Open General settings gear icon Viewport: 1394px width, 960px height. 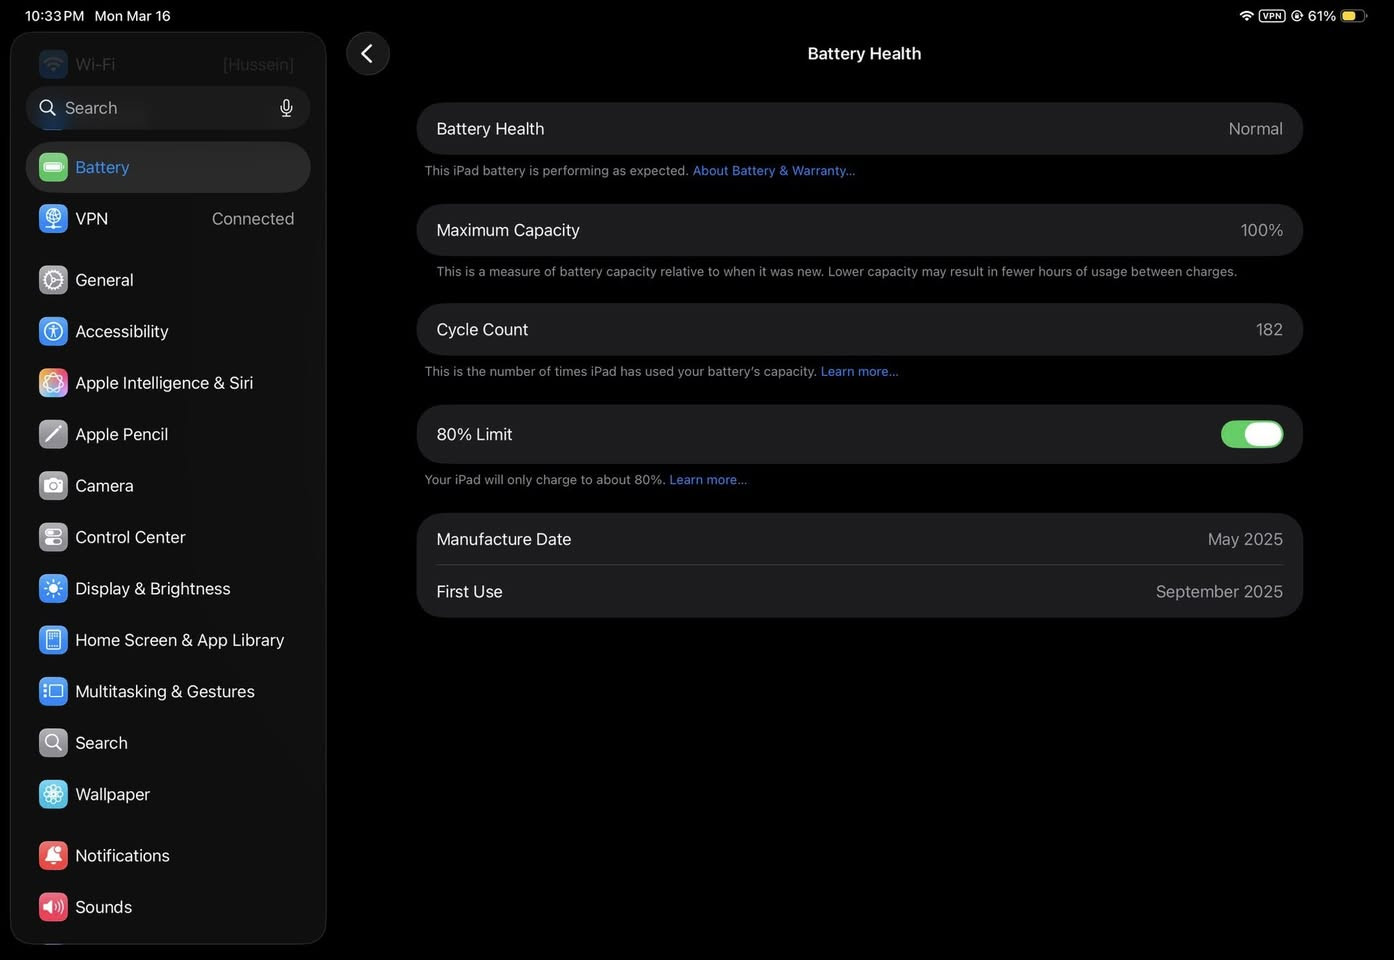[x=53, y=280]
